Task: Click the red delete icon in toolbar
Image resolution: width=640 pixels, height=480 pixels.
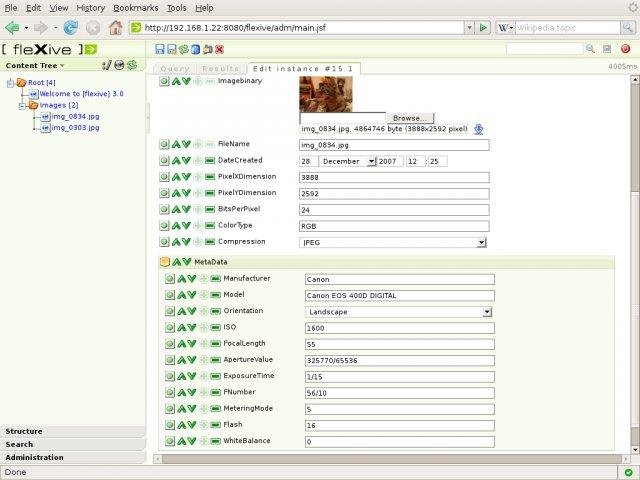Action: [219, 49]
